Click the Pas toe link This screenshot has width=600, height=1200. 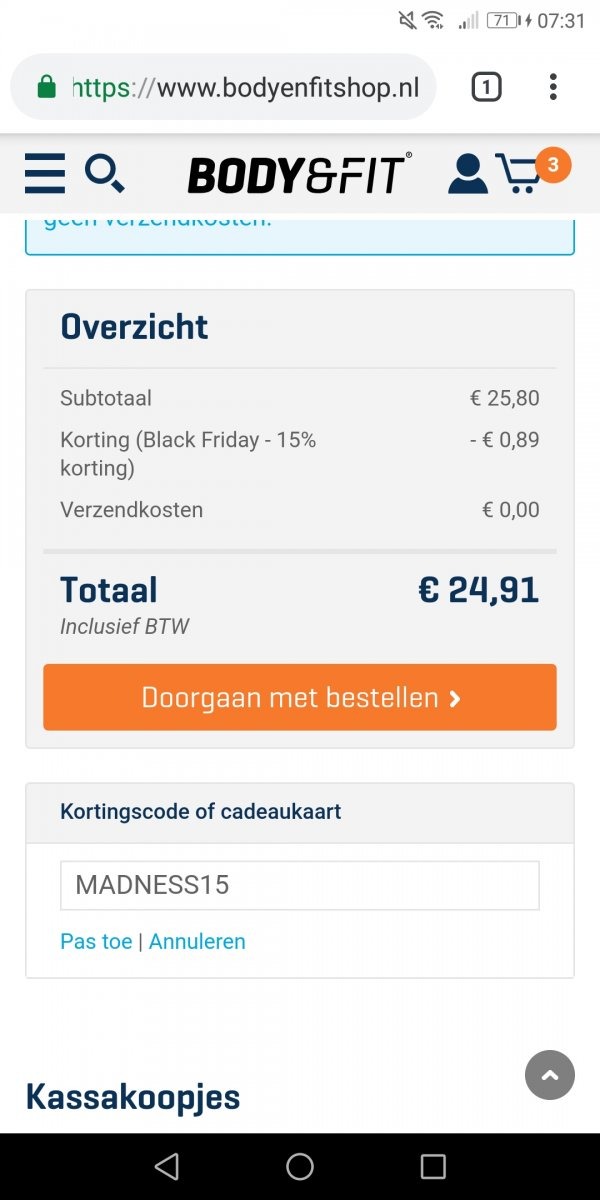pyautogui.click(x=96, y=941)
